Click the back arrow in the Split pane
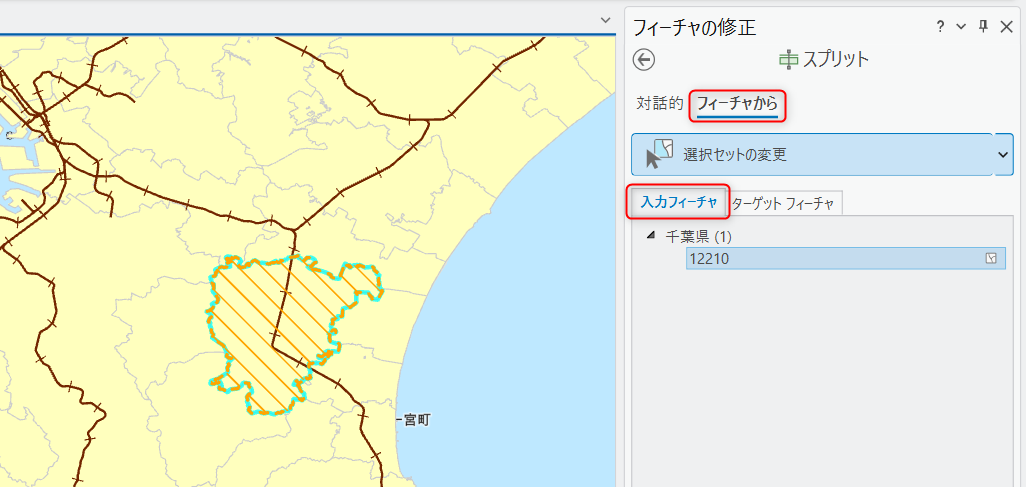Screen dimensions: 1026x487 click(644, 59)
